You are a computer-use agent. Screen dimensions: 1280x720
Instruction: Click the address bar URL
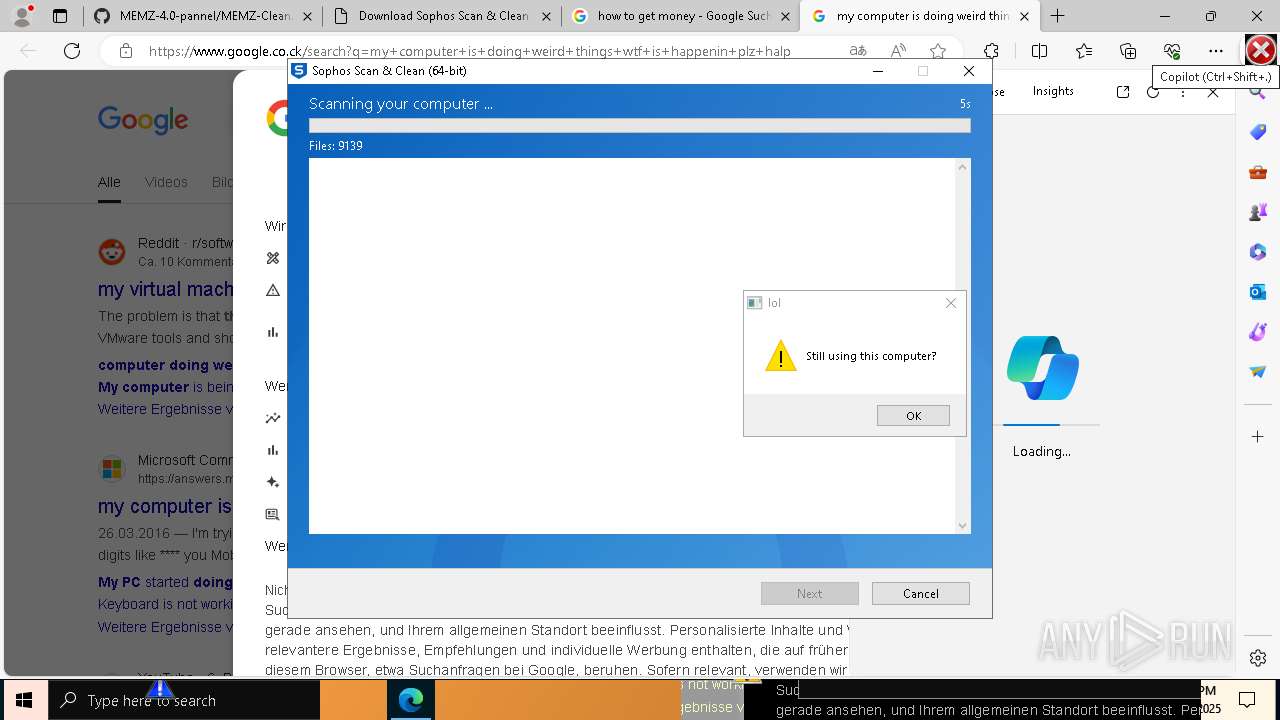pyautogui.click(x=470, y=51)
